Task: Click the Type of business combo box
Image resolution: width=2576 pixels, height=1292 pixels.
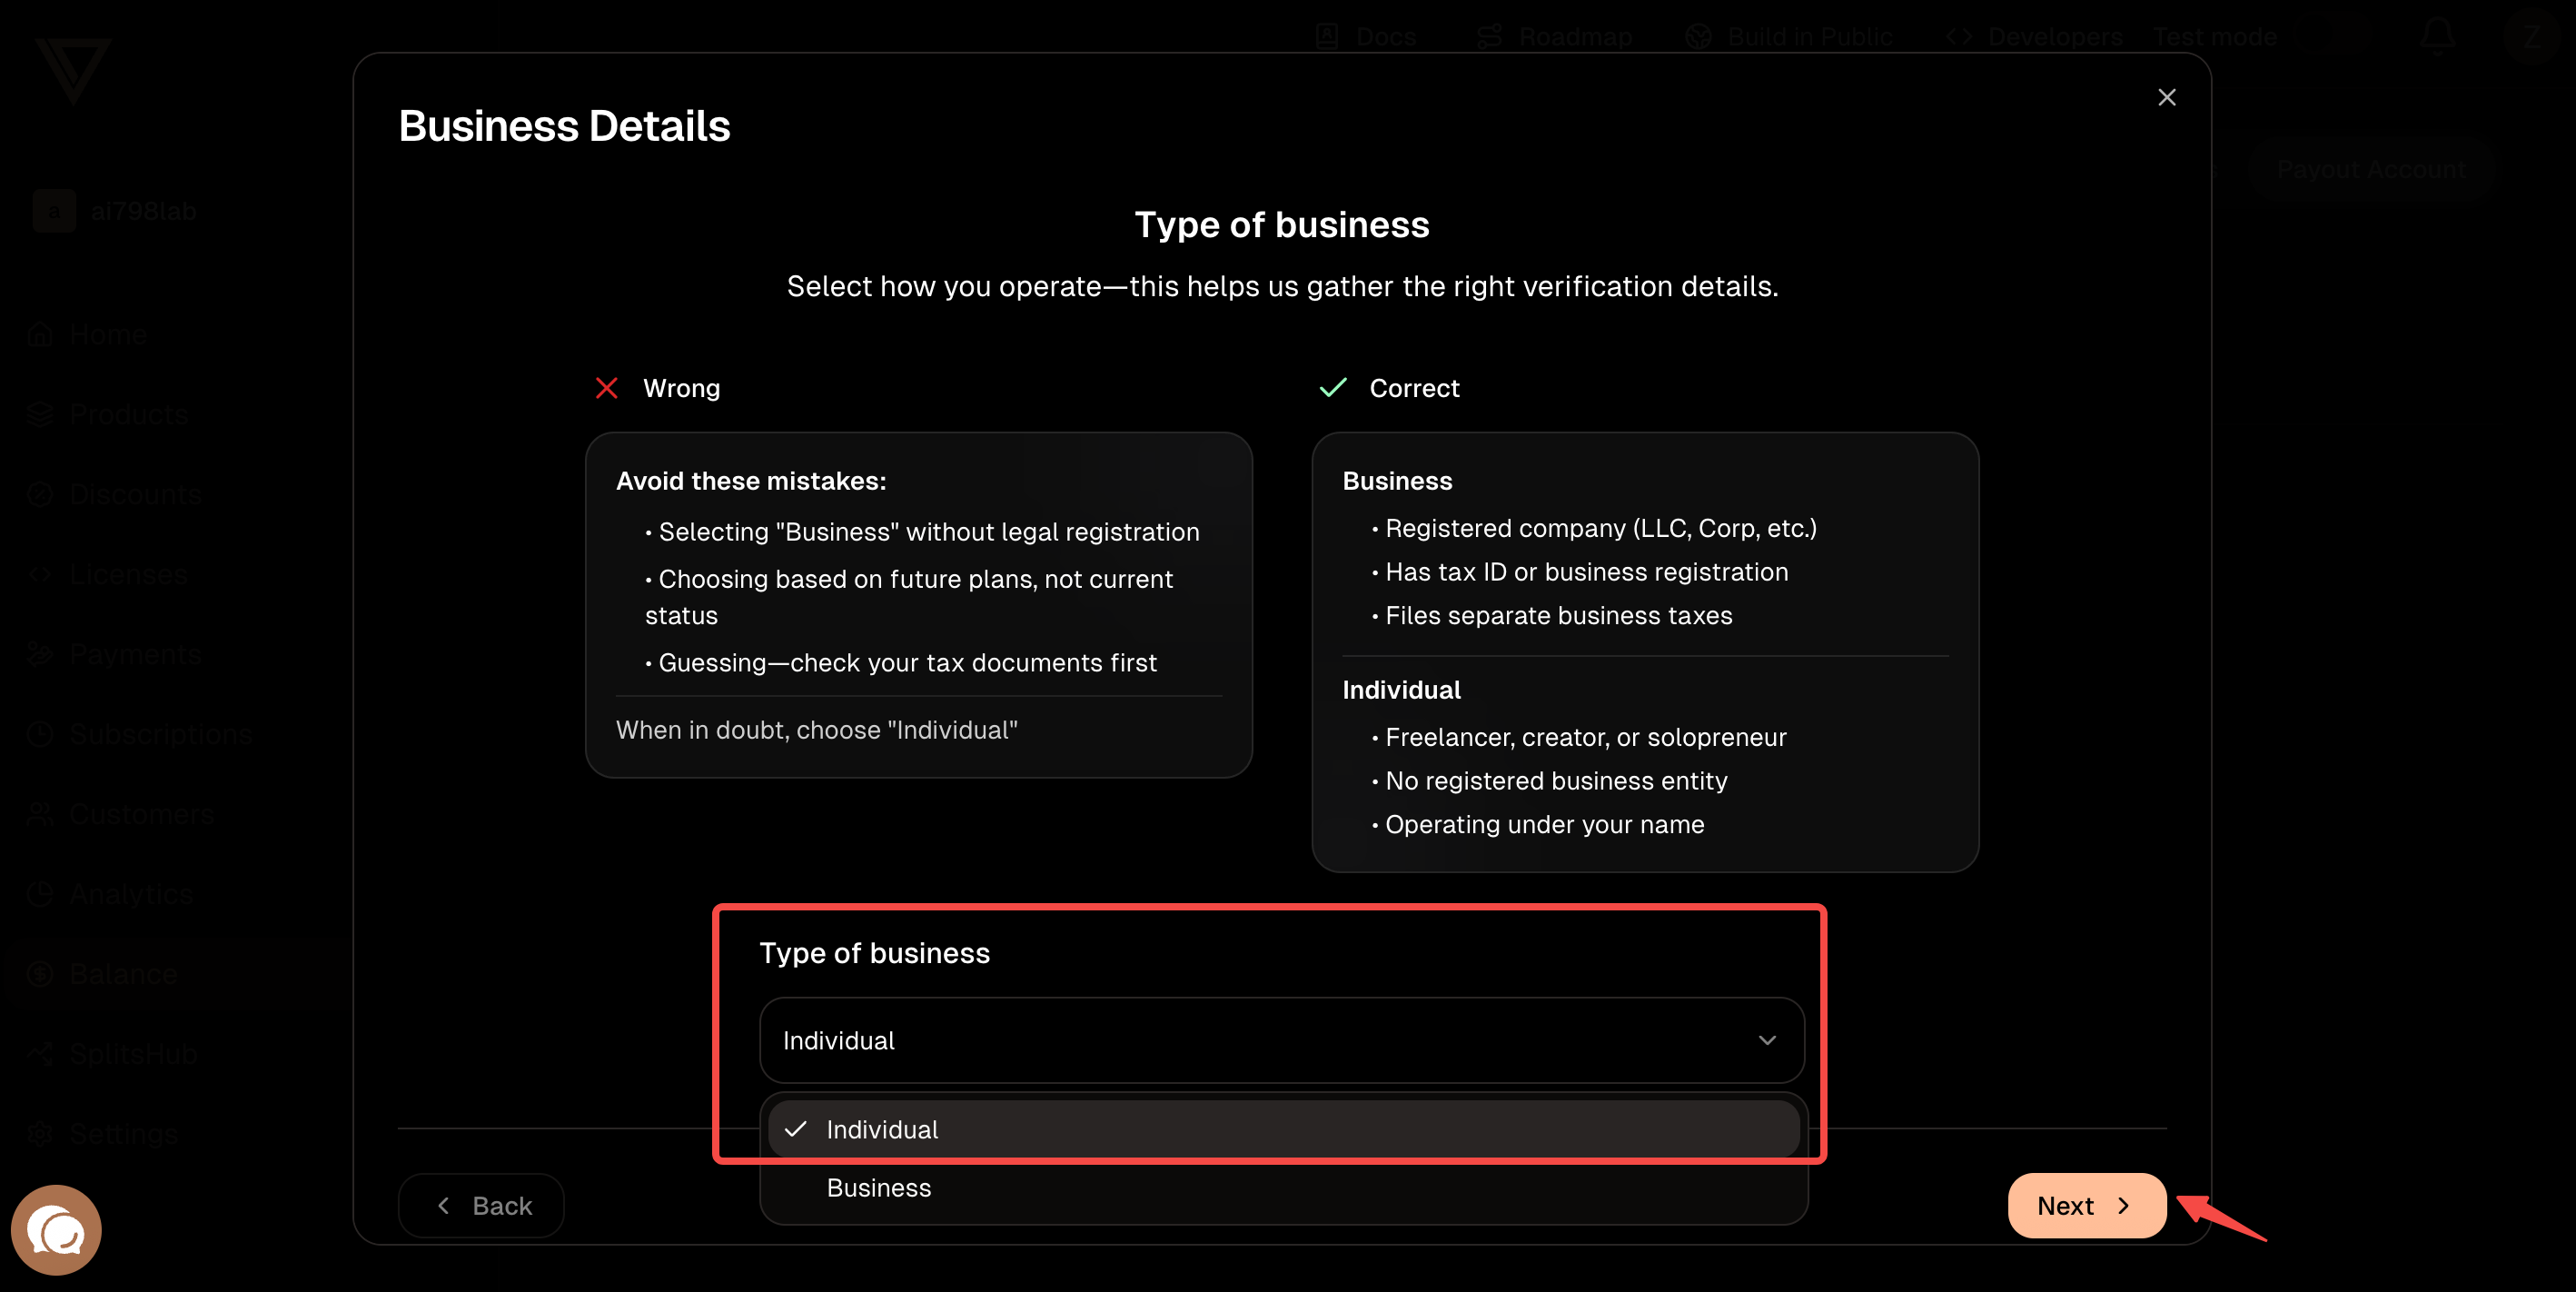Action: click(1282, 1040)
